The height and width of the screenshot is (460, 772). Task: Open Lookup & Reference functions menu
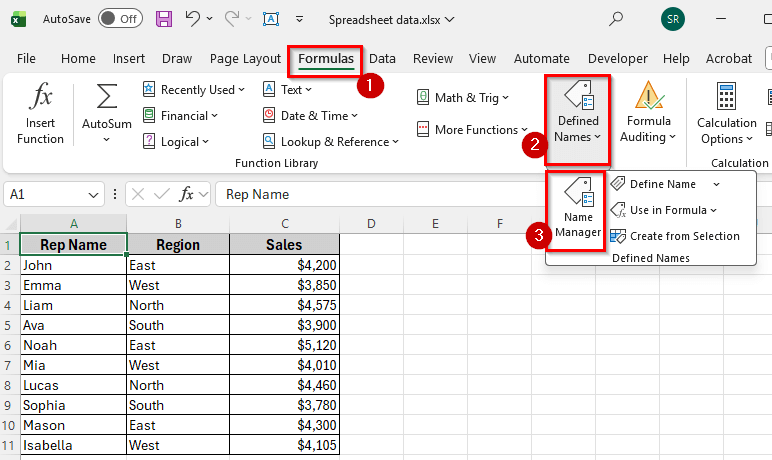click(330, 142)
